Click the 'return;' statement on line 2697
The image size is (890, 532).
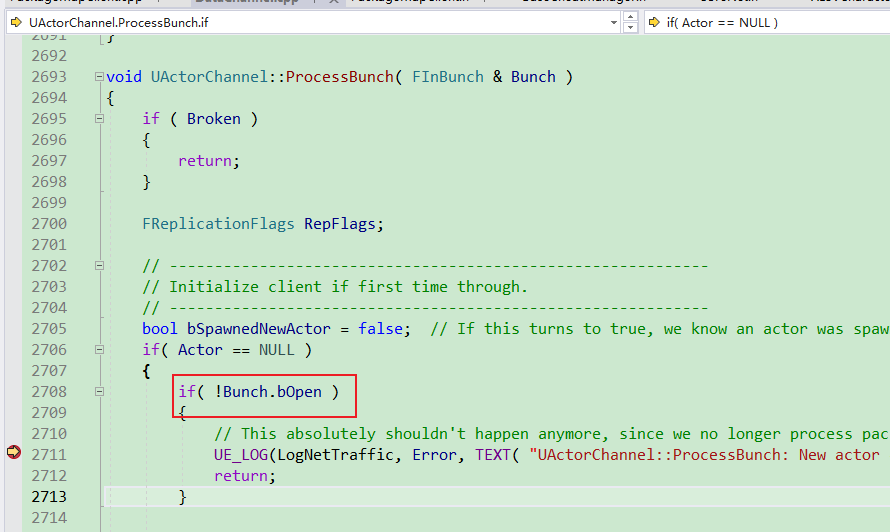(209, 161)
